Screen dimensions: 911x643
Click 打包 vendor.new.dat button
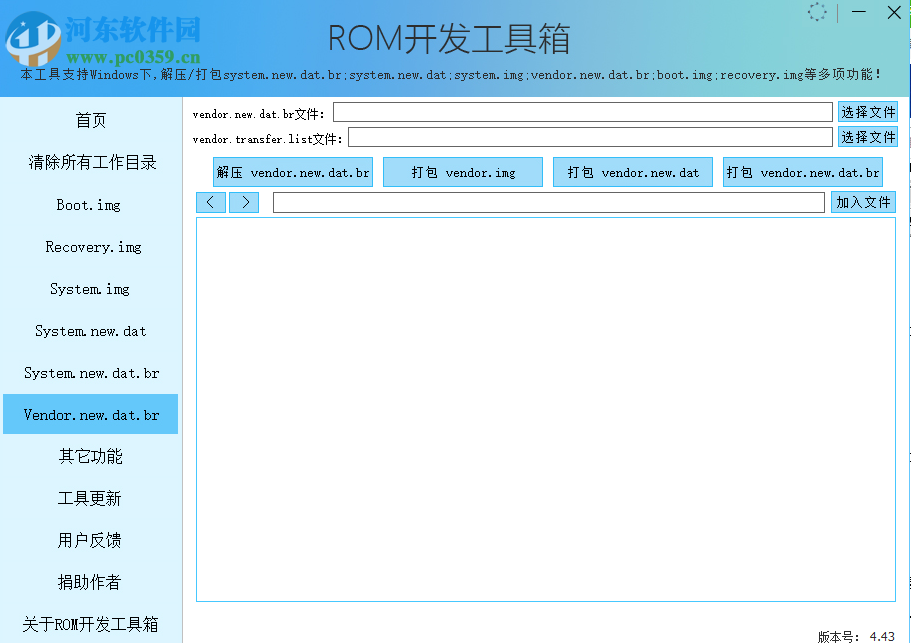(632, 171)
